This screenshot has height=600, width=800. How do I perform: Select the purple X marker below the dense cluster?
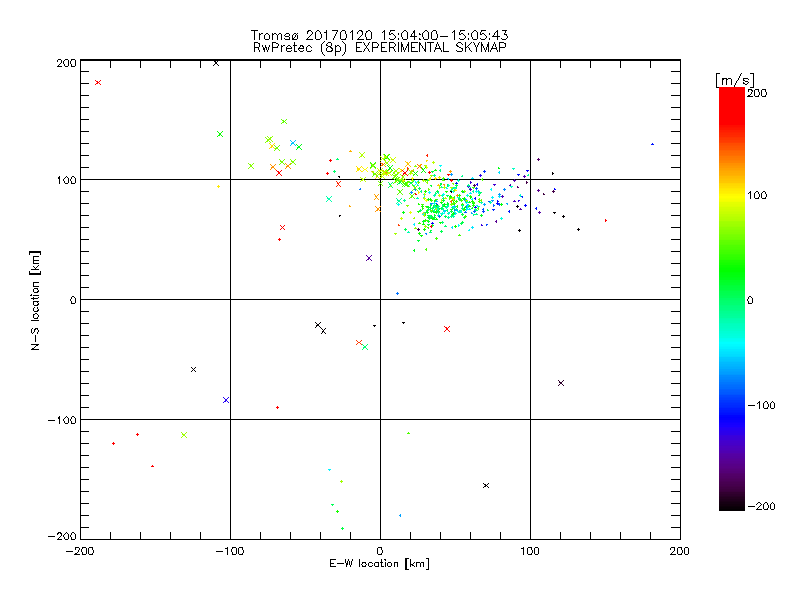(369, 258)
